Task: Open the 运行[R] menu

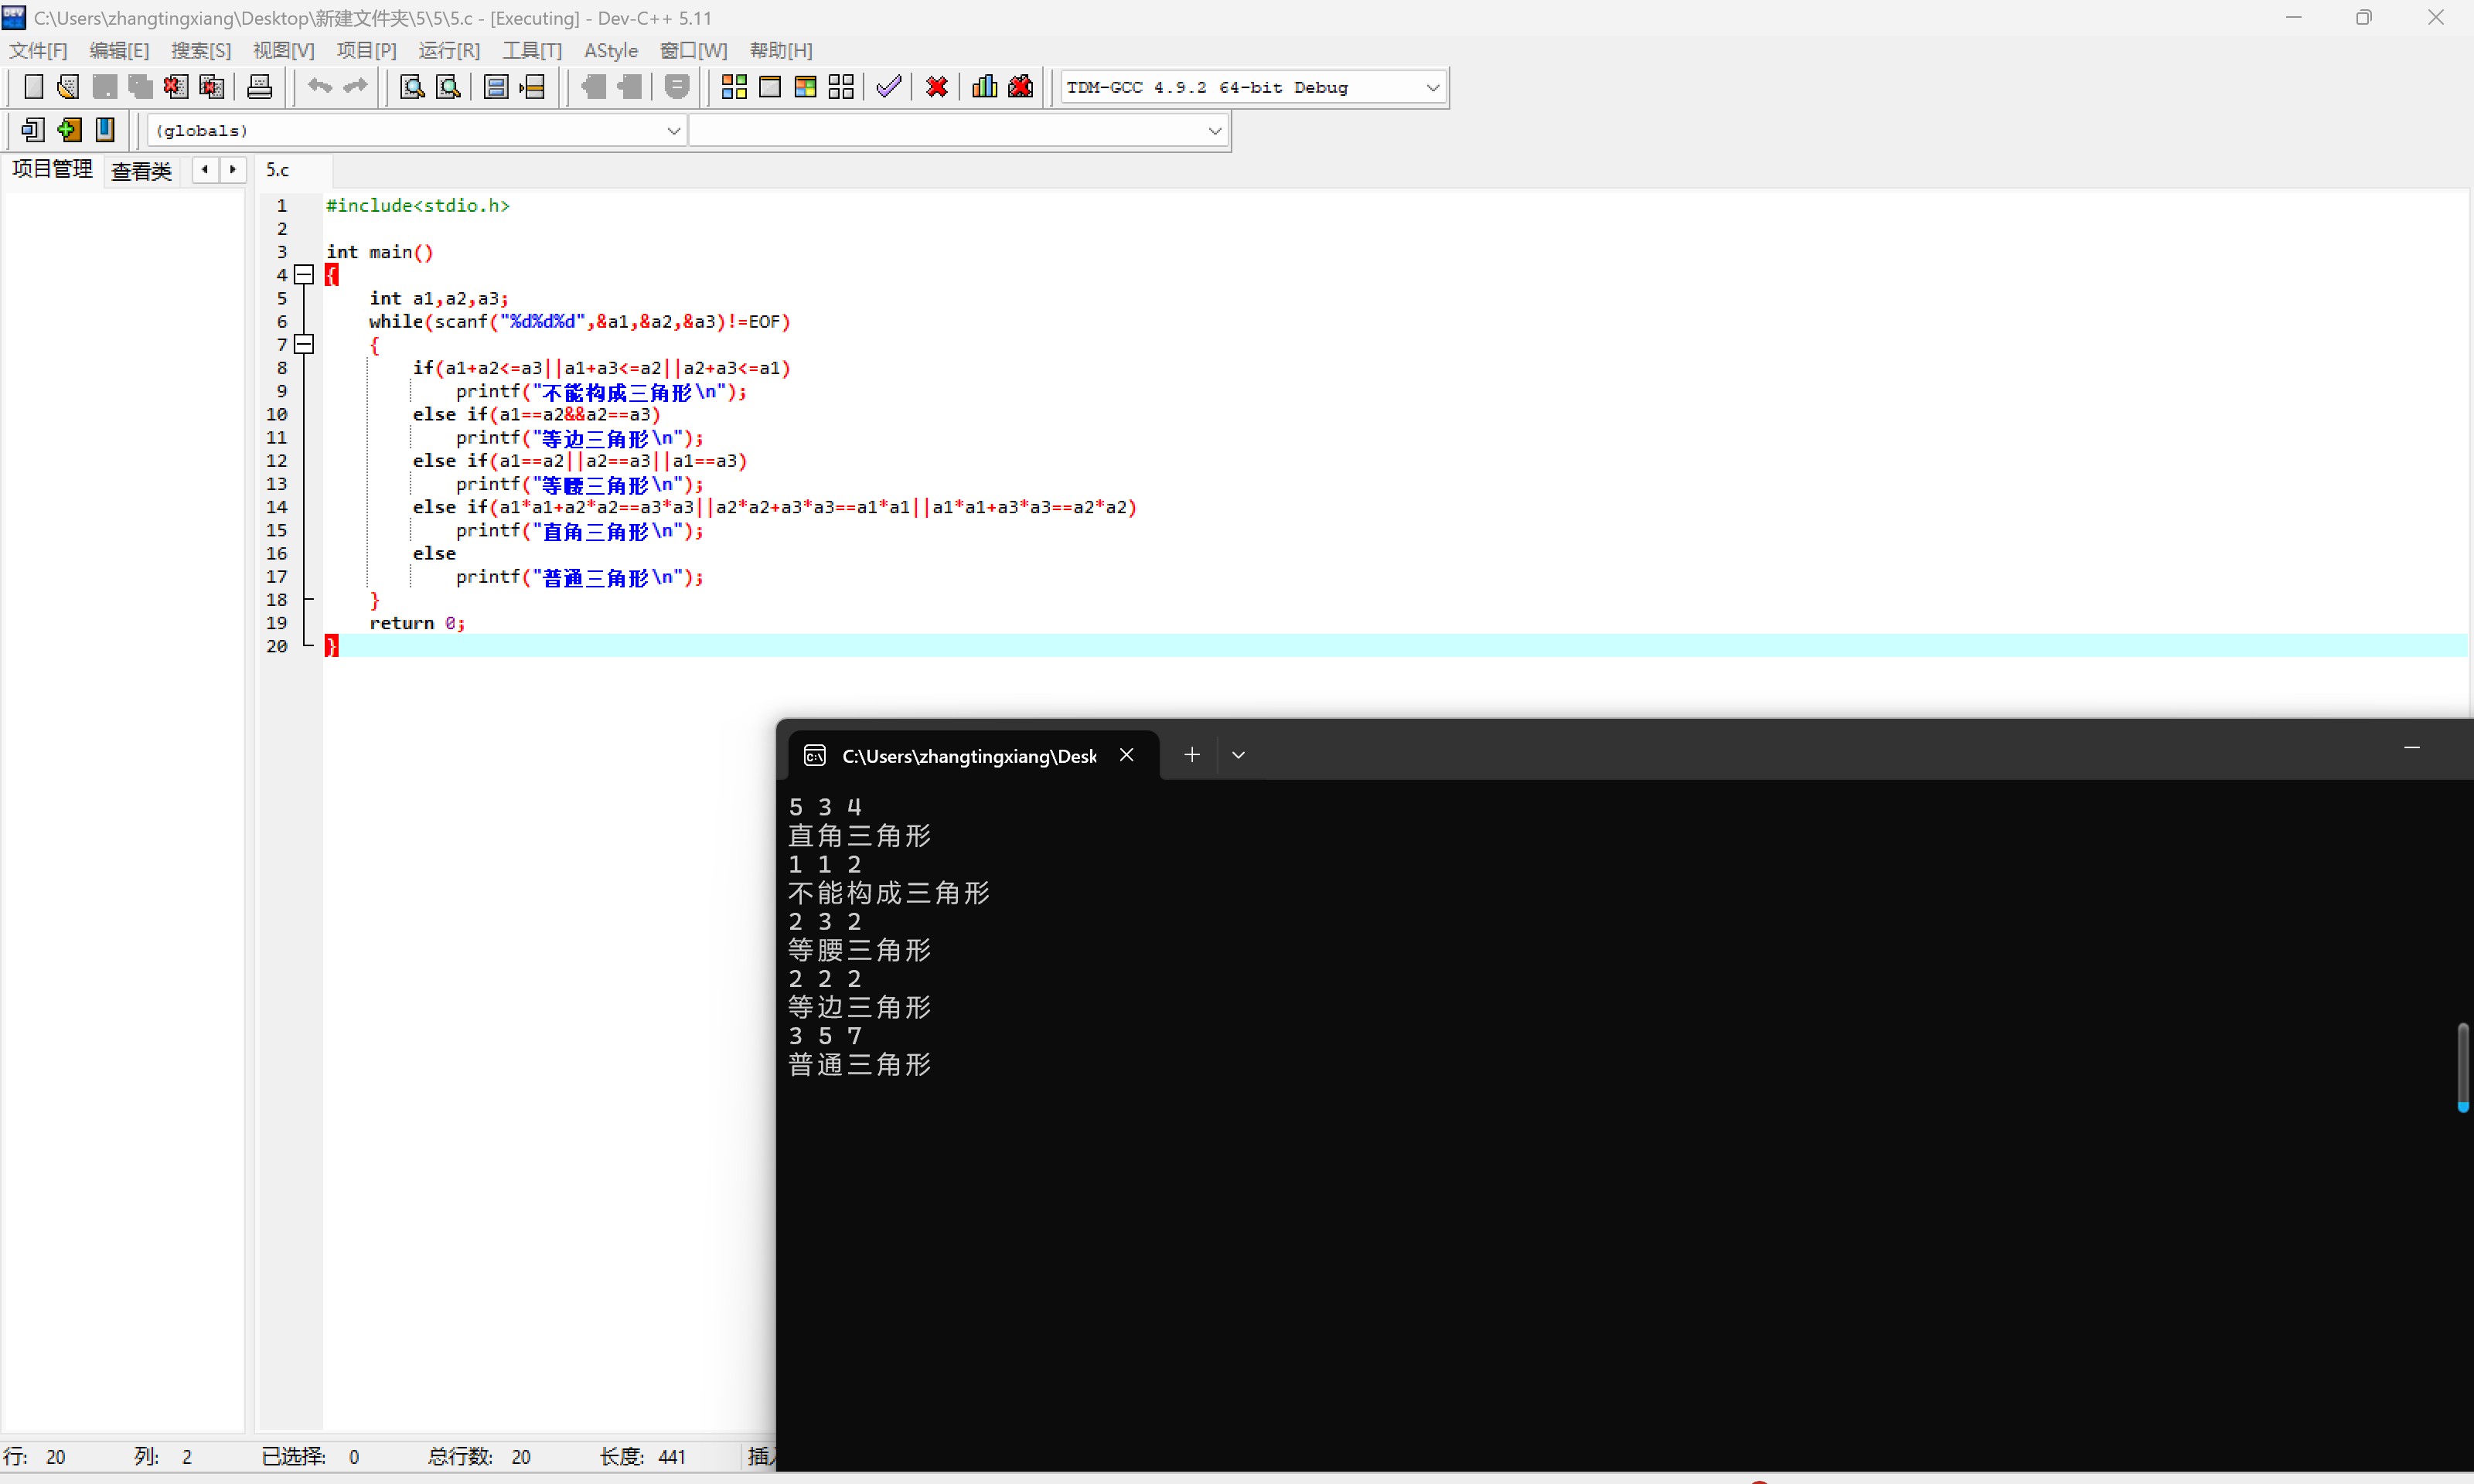Action: [x=449, y=50]
